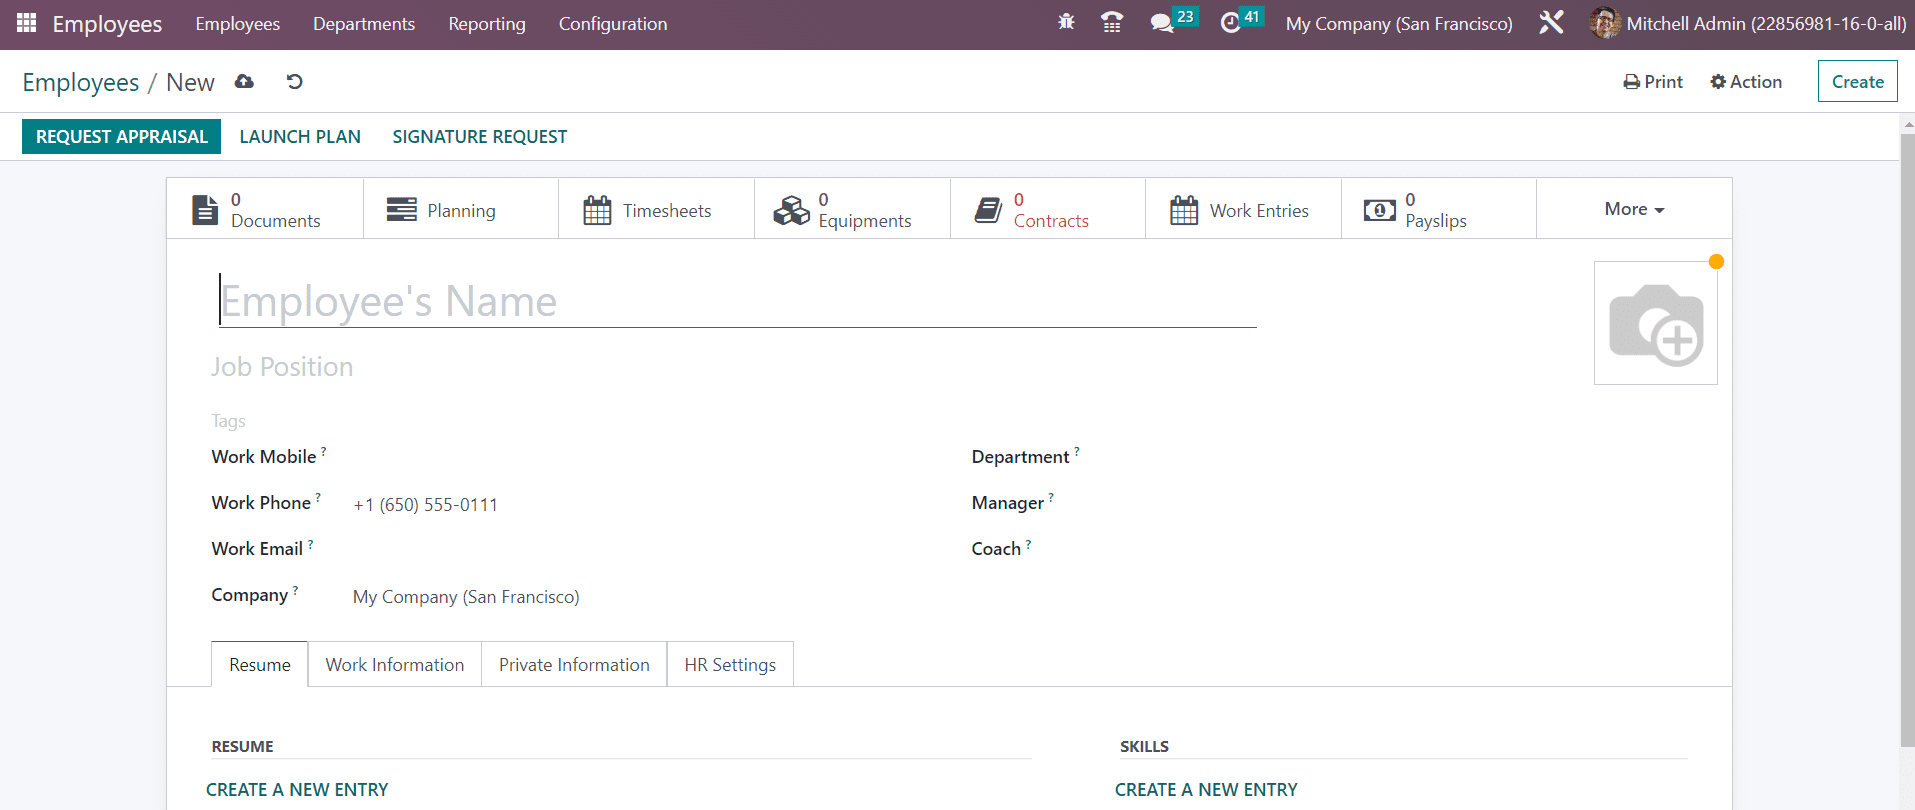Screen dimensions: 1915x810
Task: Open the VoIP phone icon
Action: (1111, 22)
